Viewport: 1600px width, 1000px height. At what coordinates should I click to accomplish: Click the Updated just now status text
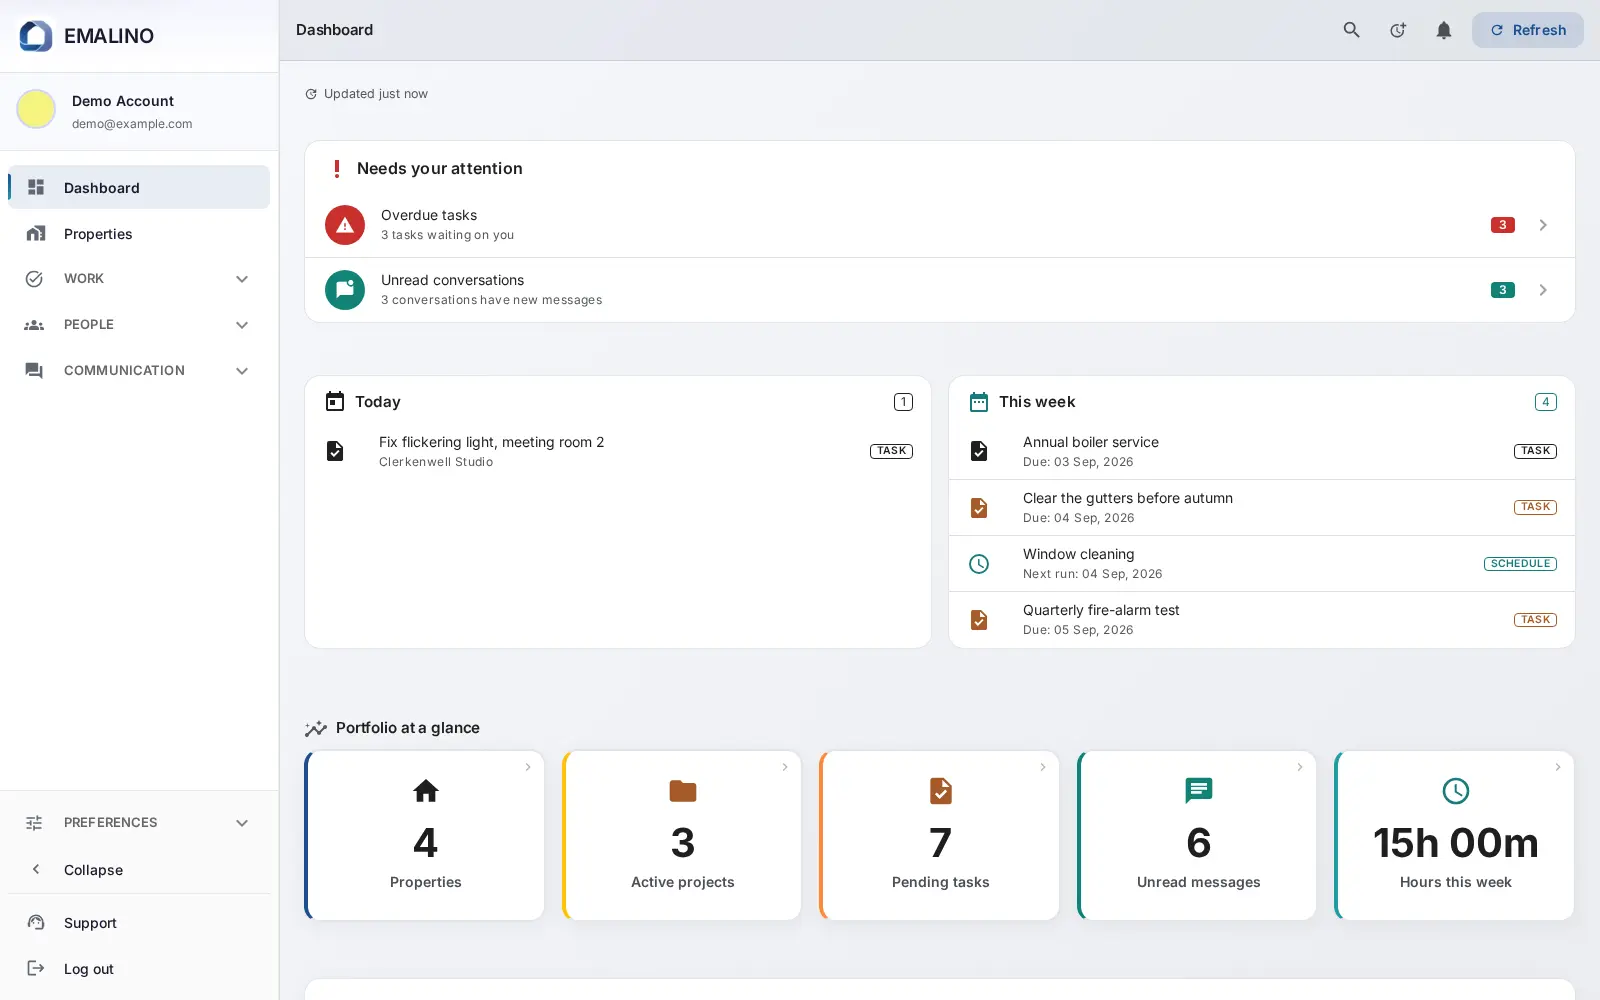(376, 94)
